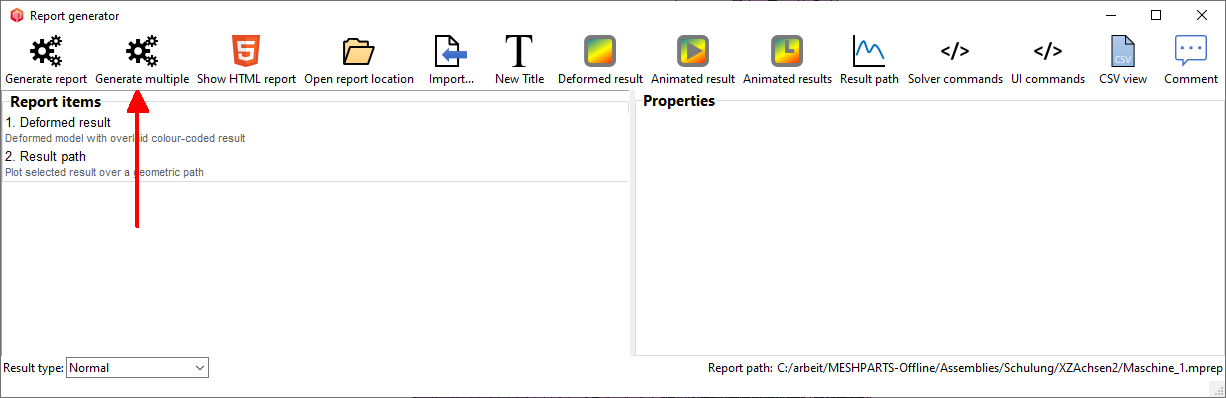
Task: Click the Report path file text
Action: click(995, 368)
